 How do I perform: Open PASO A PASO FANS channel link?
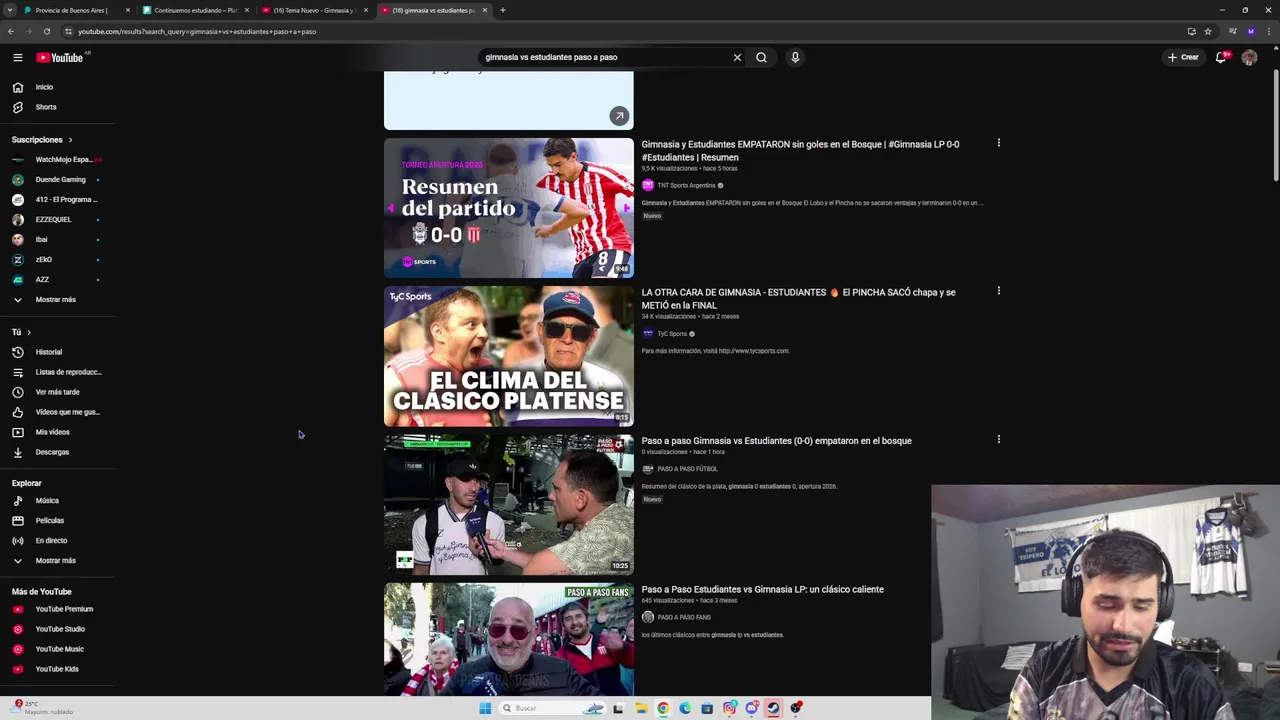pyautogui.click(x=684, y=617)
